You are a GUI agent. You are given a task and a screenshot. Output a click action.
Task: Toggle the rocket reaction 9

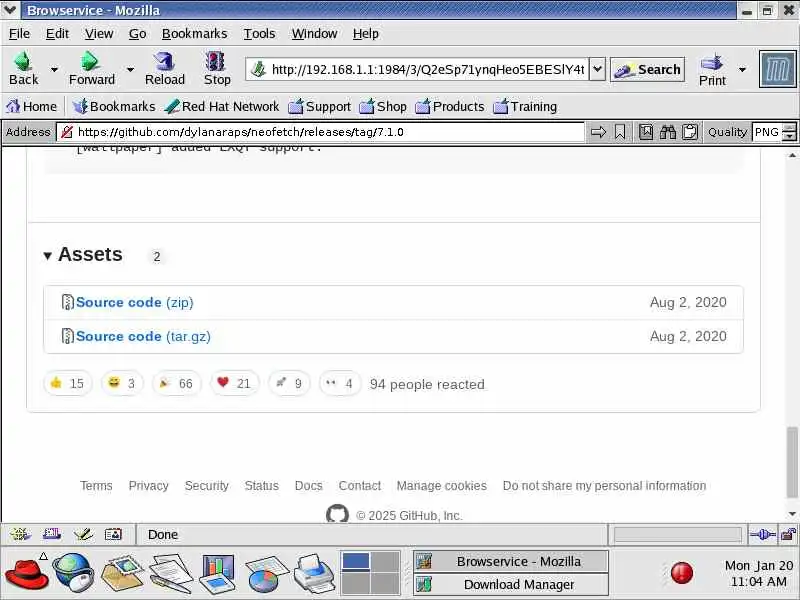[289, 384]
